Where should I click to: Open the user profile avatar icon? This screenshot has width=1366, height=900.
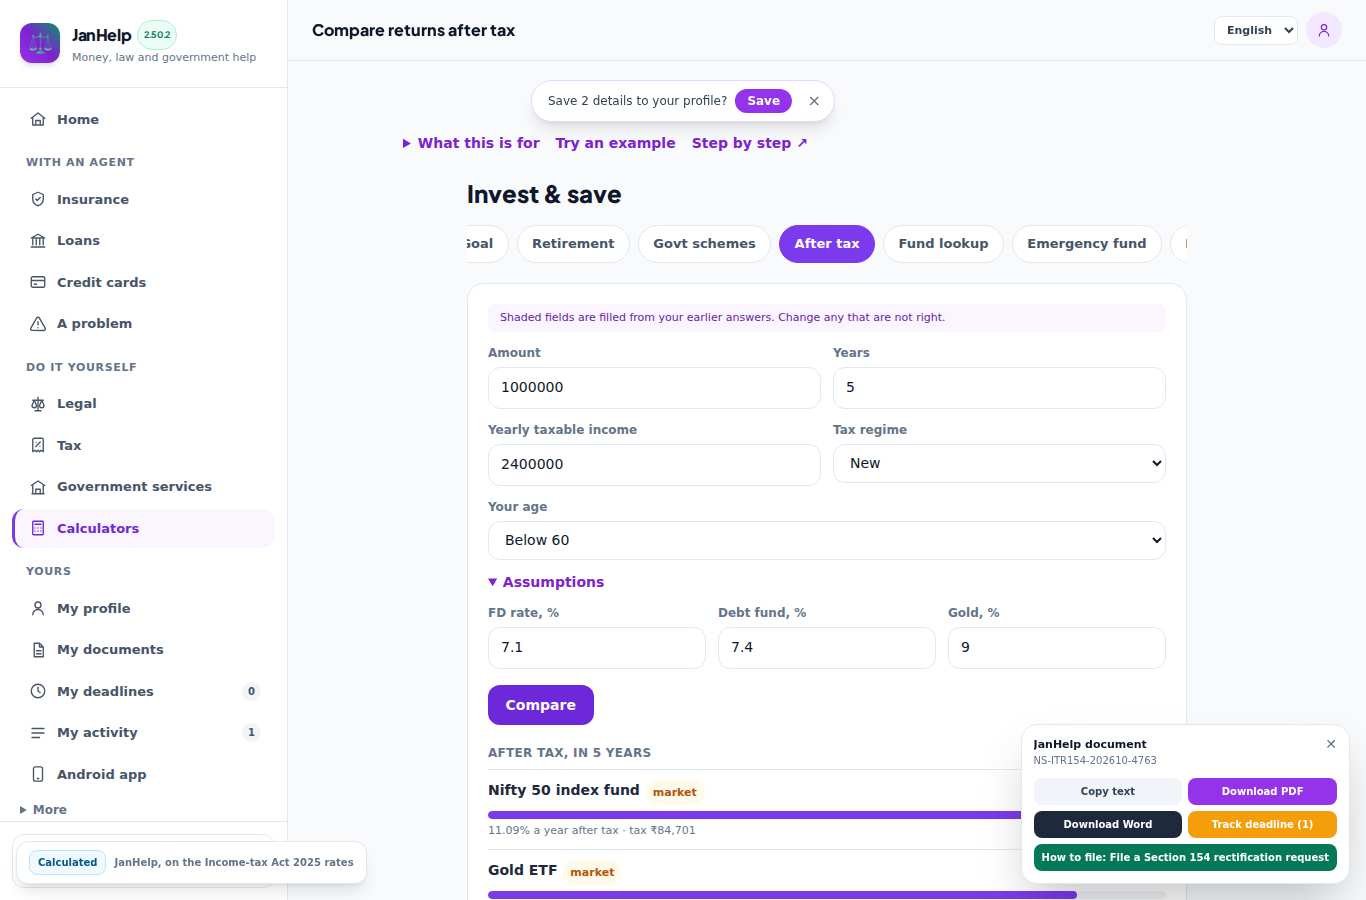[1324, 30]
